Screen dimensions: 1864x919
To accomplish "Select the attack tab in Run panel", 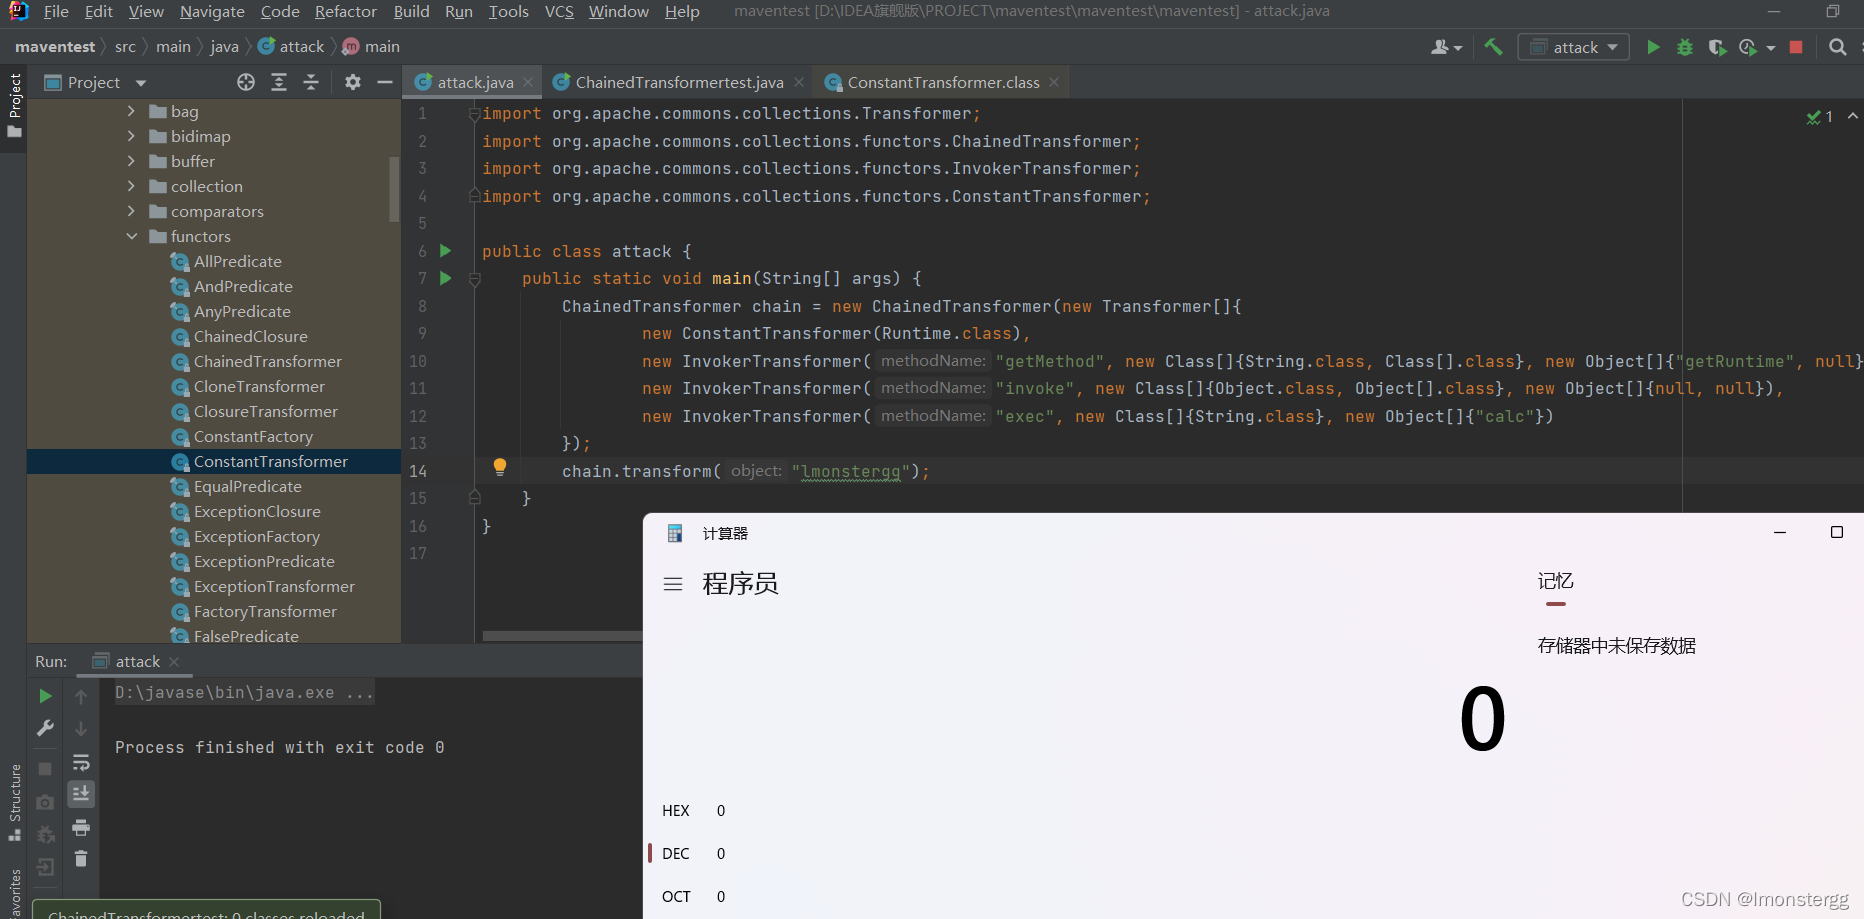I will (x=137, y=662).
